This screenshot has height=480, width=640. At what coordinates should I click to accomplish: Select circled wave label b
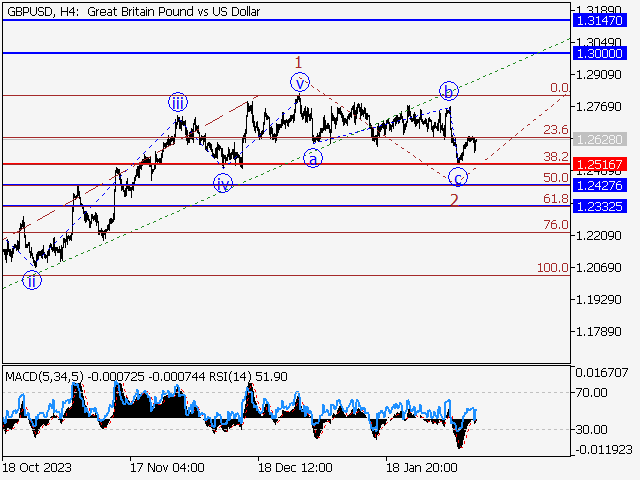click(x=449, y=91)
